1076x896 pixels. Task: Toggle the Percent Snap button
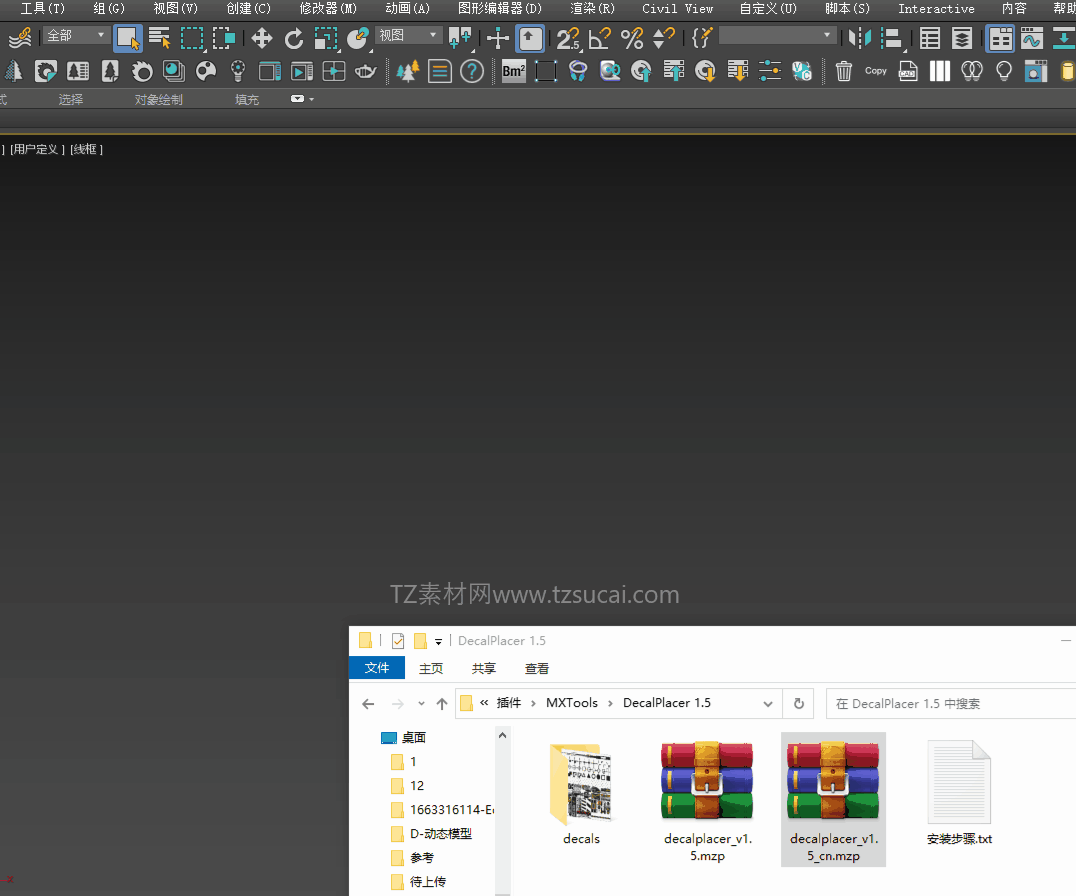[632, 39]
